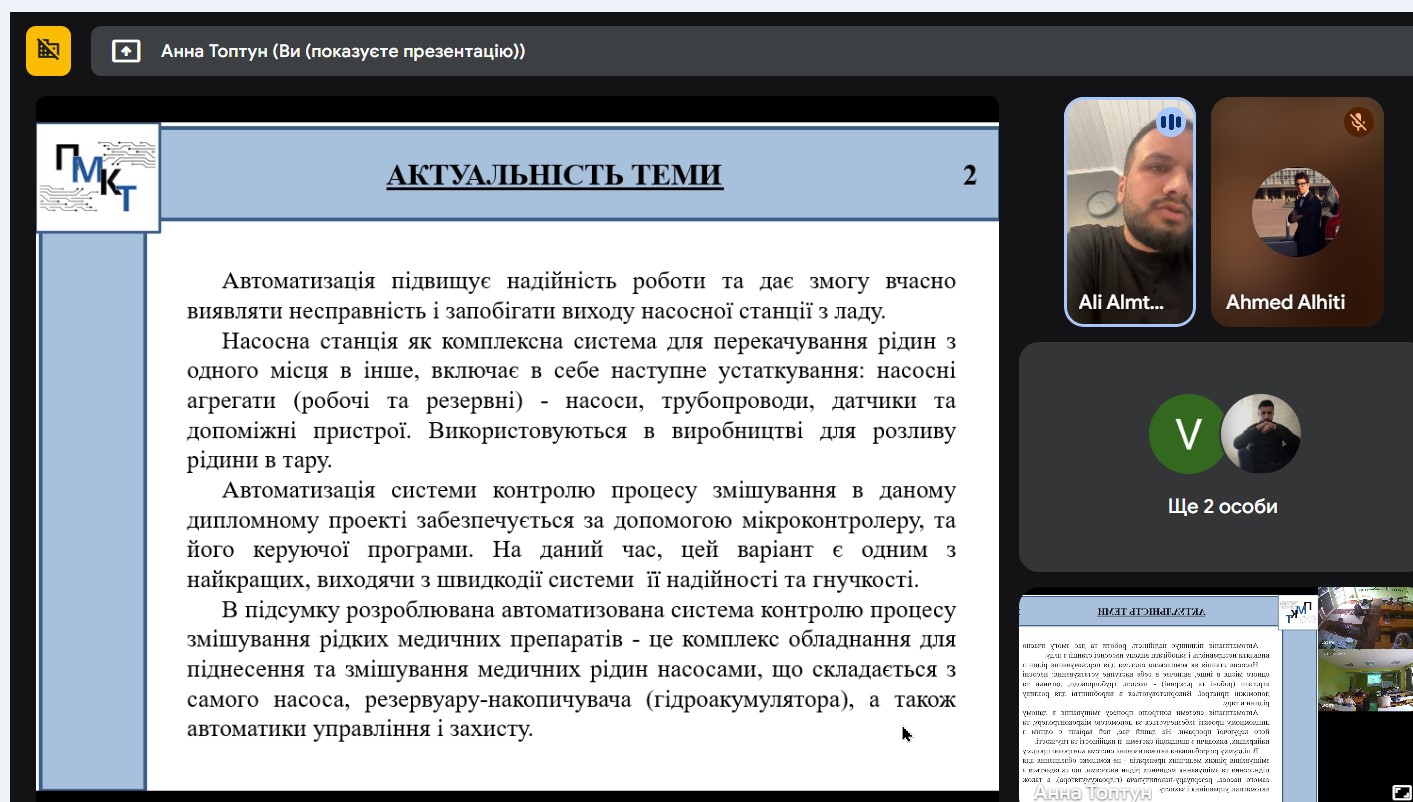Click the upper classroom camera image in self-view
The image size is (1413, 802).
tap(1365, 618)
